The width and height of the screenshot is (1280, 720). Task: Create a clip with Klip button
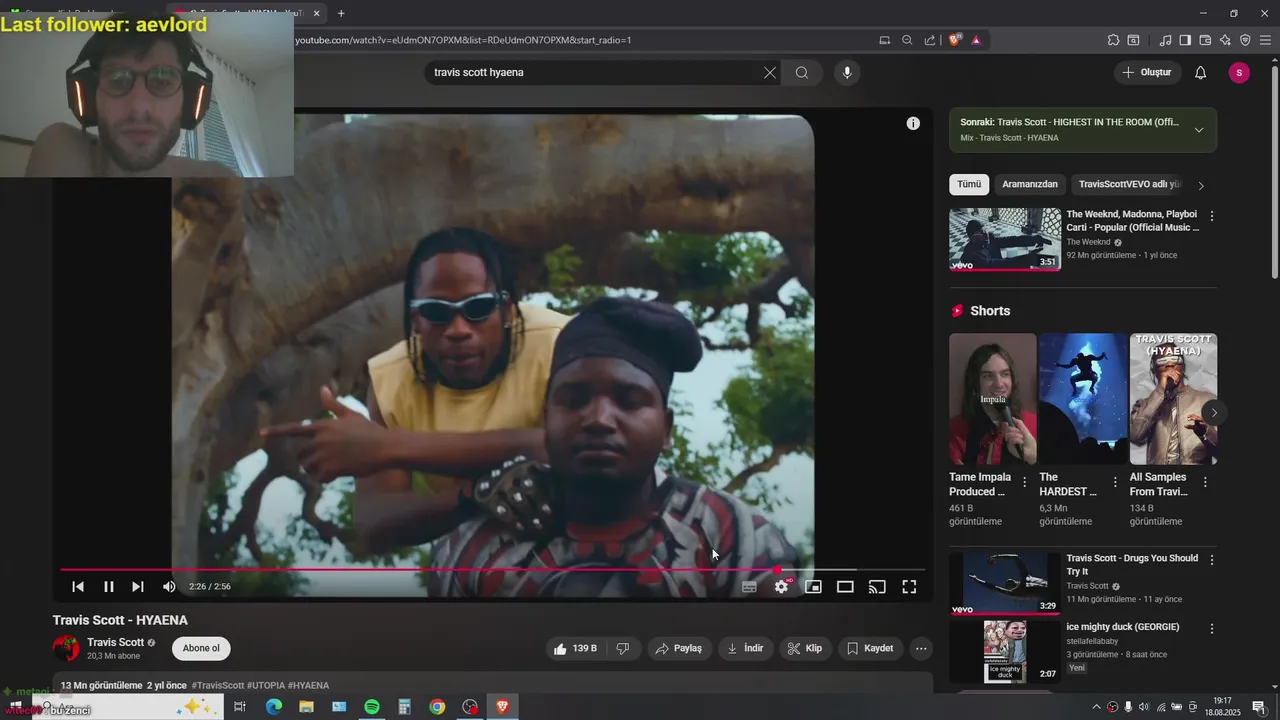[805, 648]
